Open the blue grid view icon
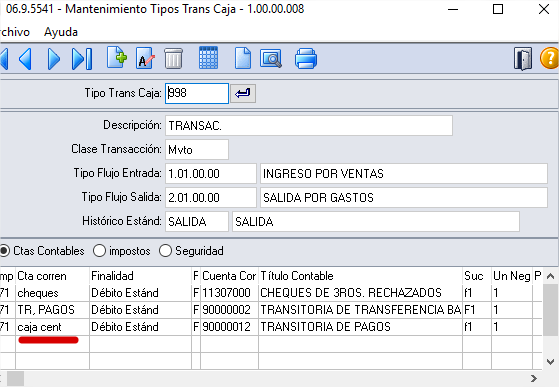The image size is (559, 387). [x=208, y=57]
